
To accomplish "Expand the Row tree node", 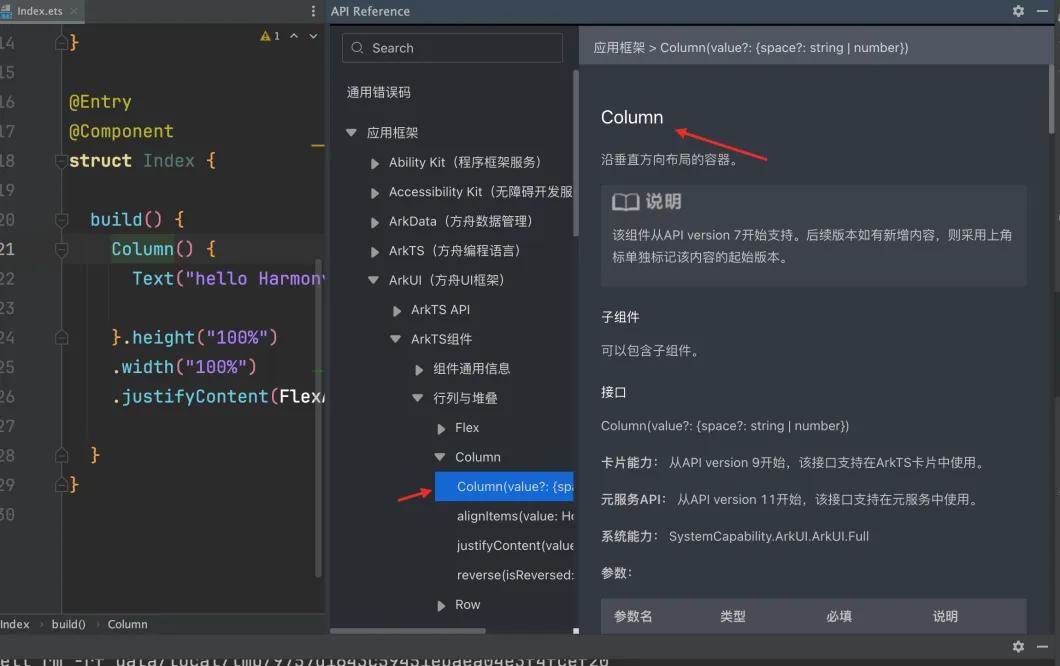I will 441,606.
